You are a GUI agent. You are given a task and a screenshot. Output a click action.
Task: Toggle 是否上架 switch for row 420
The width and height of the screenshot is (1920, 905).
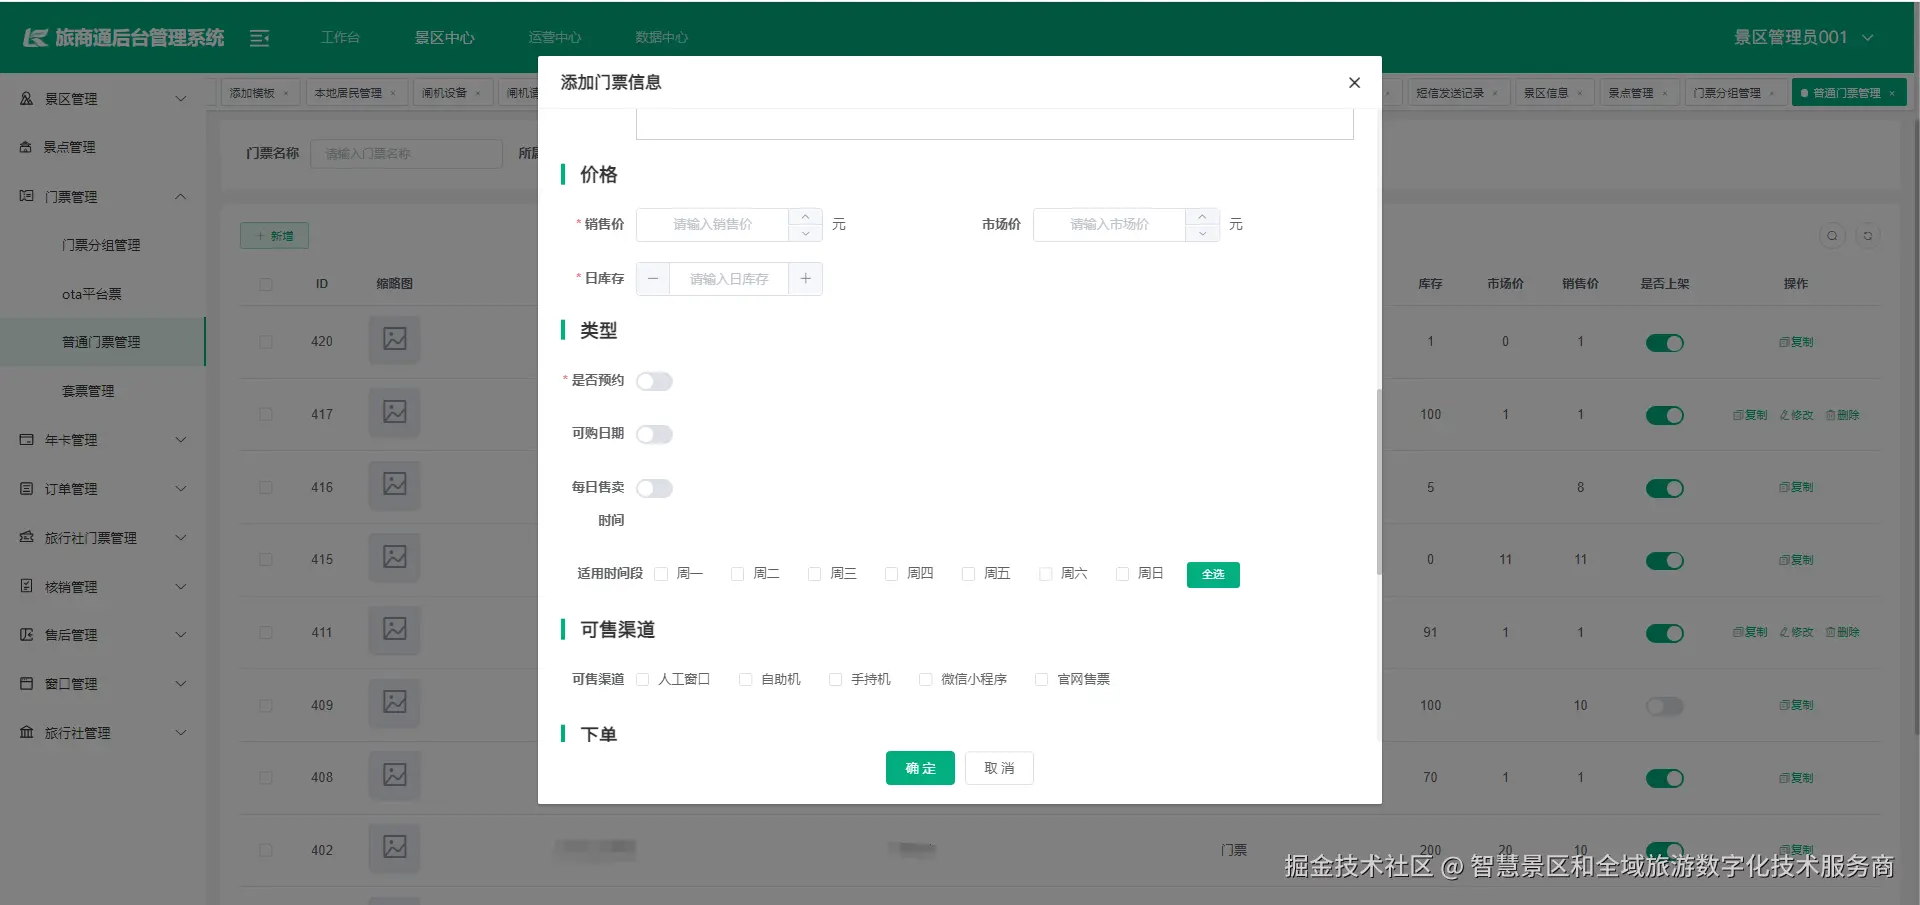tap(1665, 343)
